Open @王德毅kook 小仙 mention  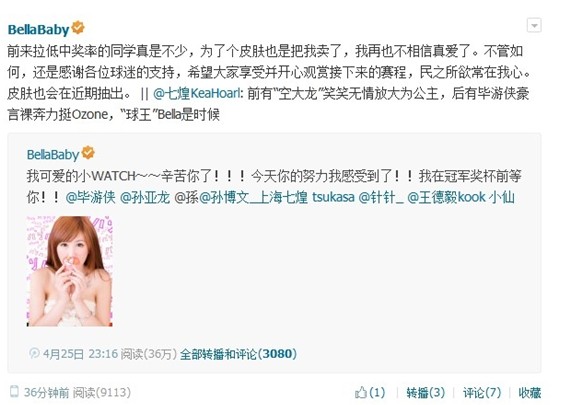pos(461,197)
